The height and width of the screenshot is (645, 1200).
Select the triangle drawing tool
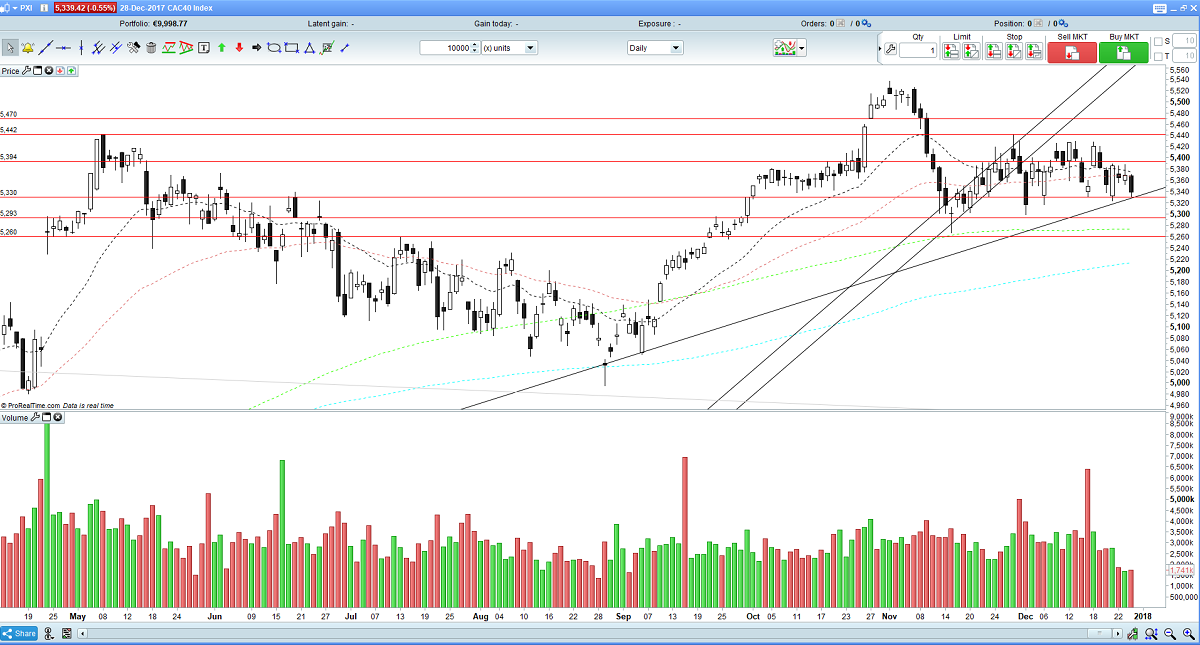[x=309, y=47]
